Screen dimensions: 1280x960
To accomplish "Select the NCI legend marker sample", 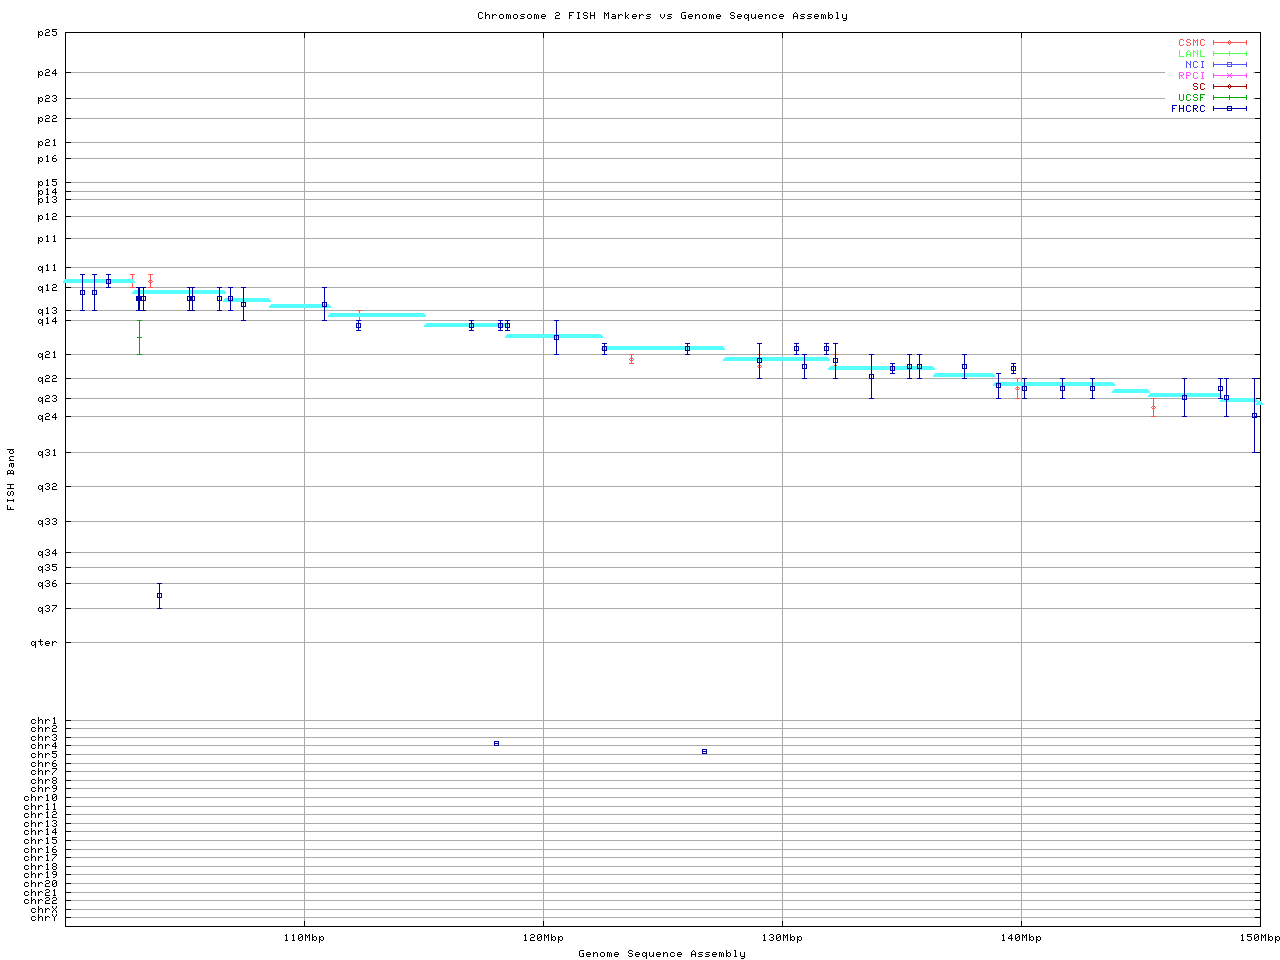I will (x=1229, y=65).
